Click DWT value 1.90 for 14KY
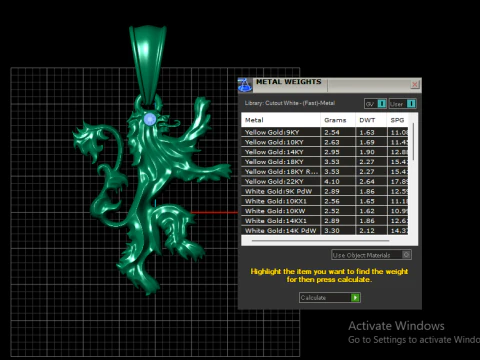The image size is (480, 360). pyautogui.click(x=367, y=152)
